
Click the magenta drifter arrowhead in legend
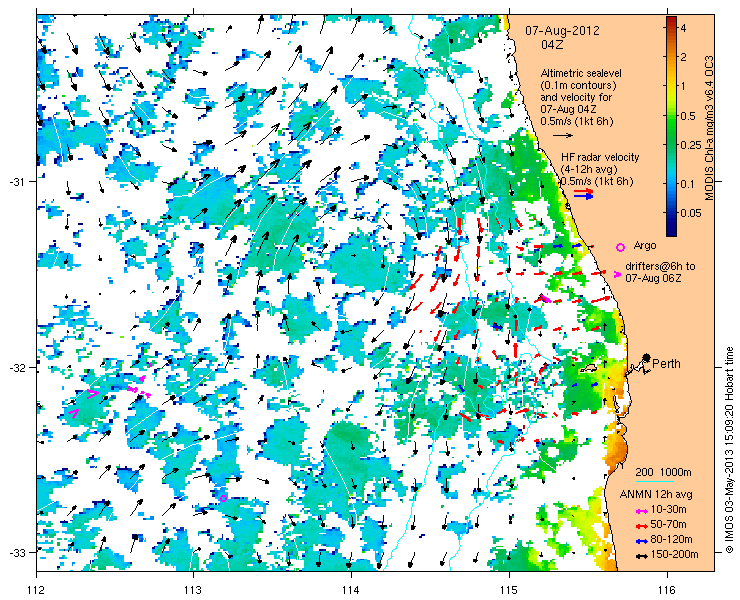tap(617, 274)
